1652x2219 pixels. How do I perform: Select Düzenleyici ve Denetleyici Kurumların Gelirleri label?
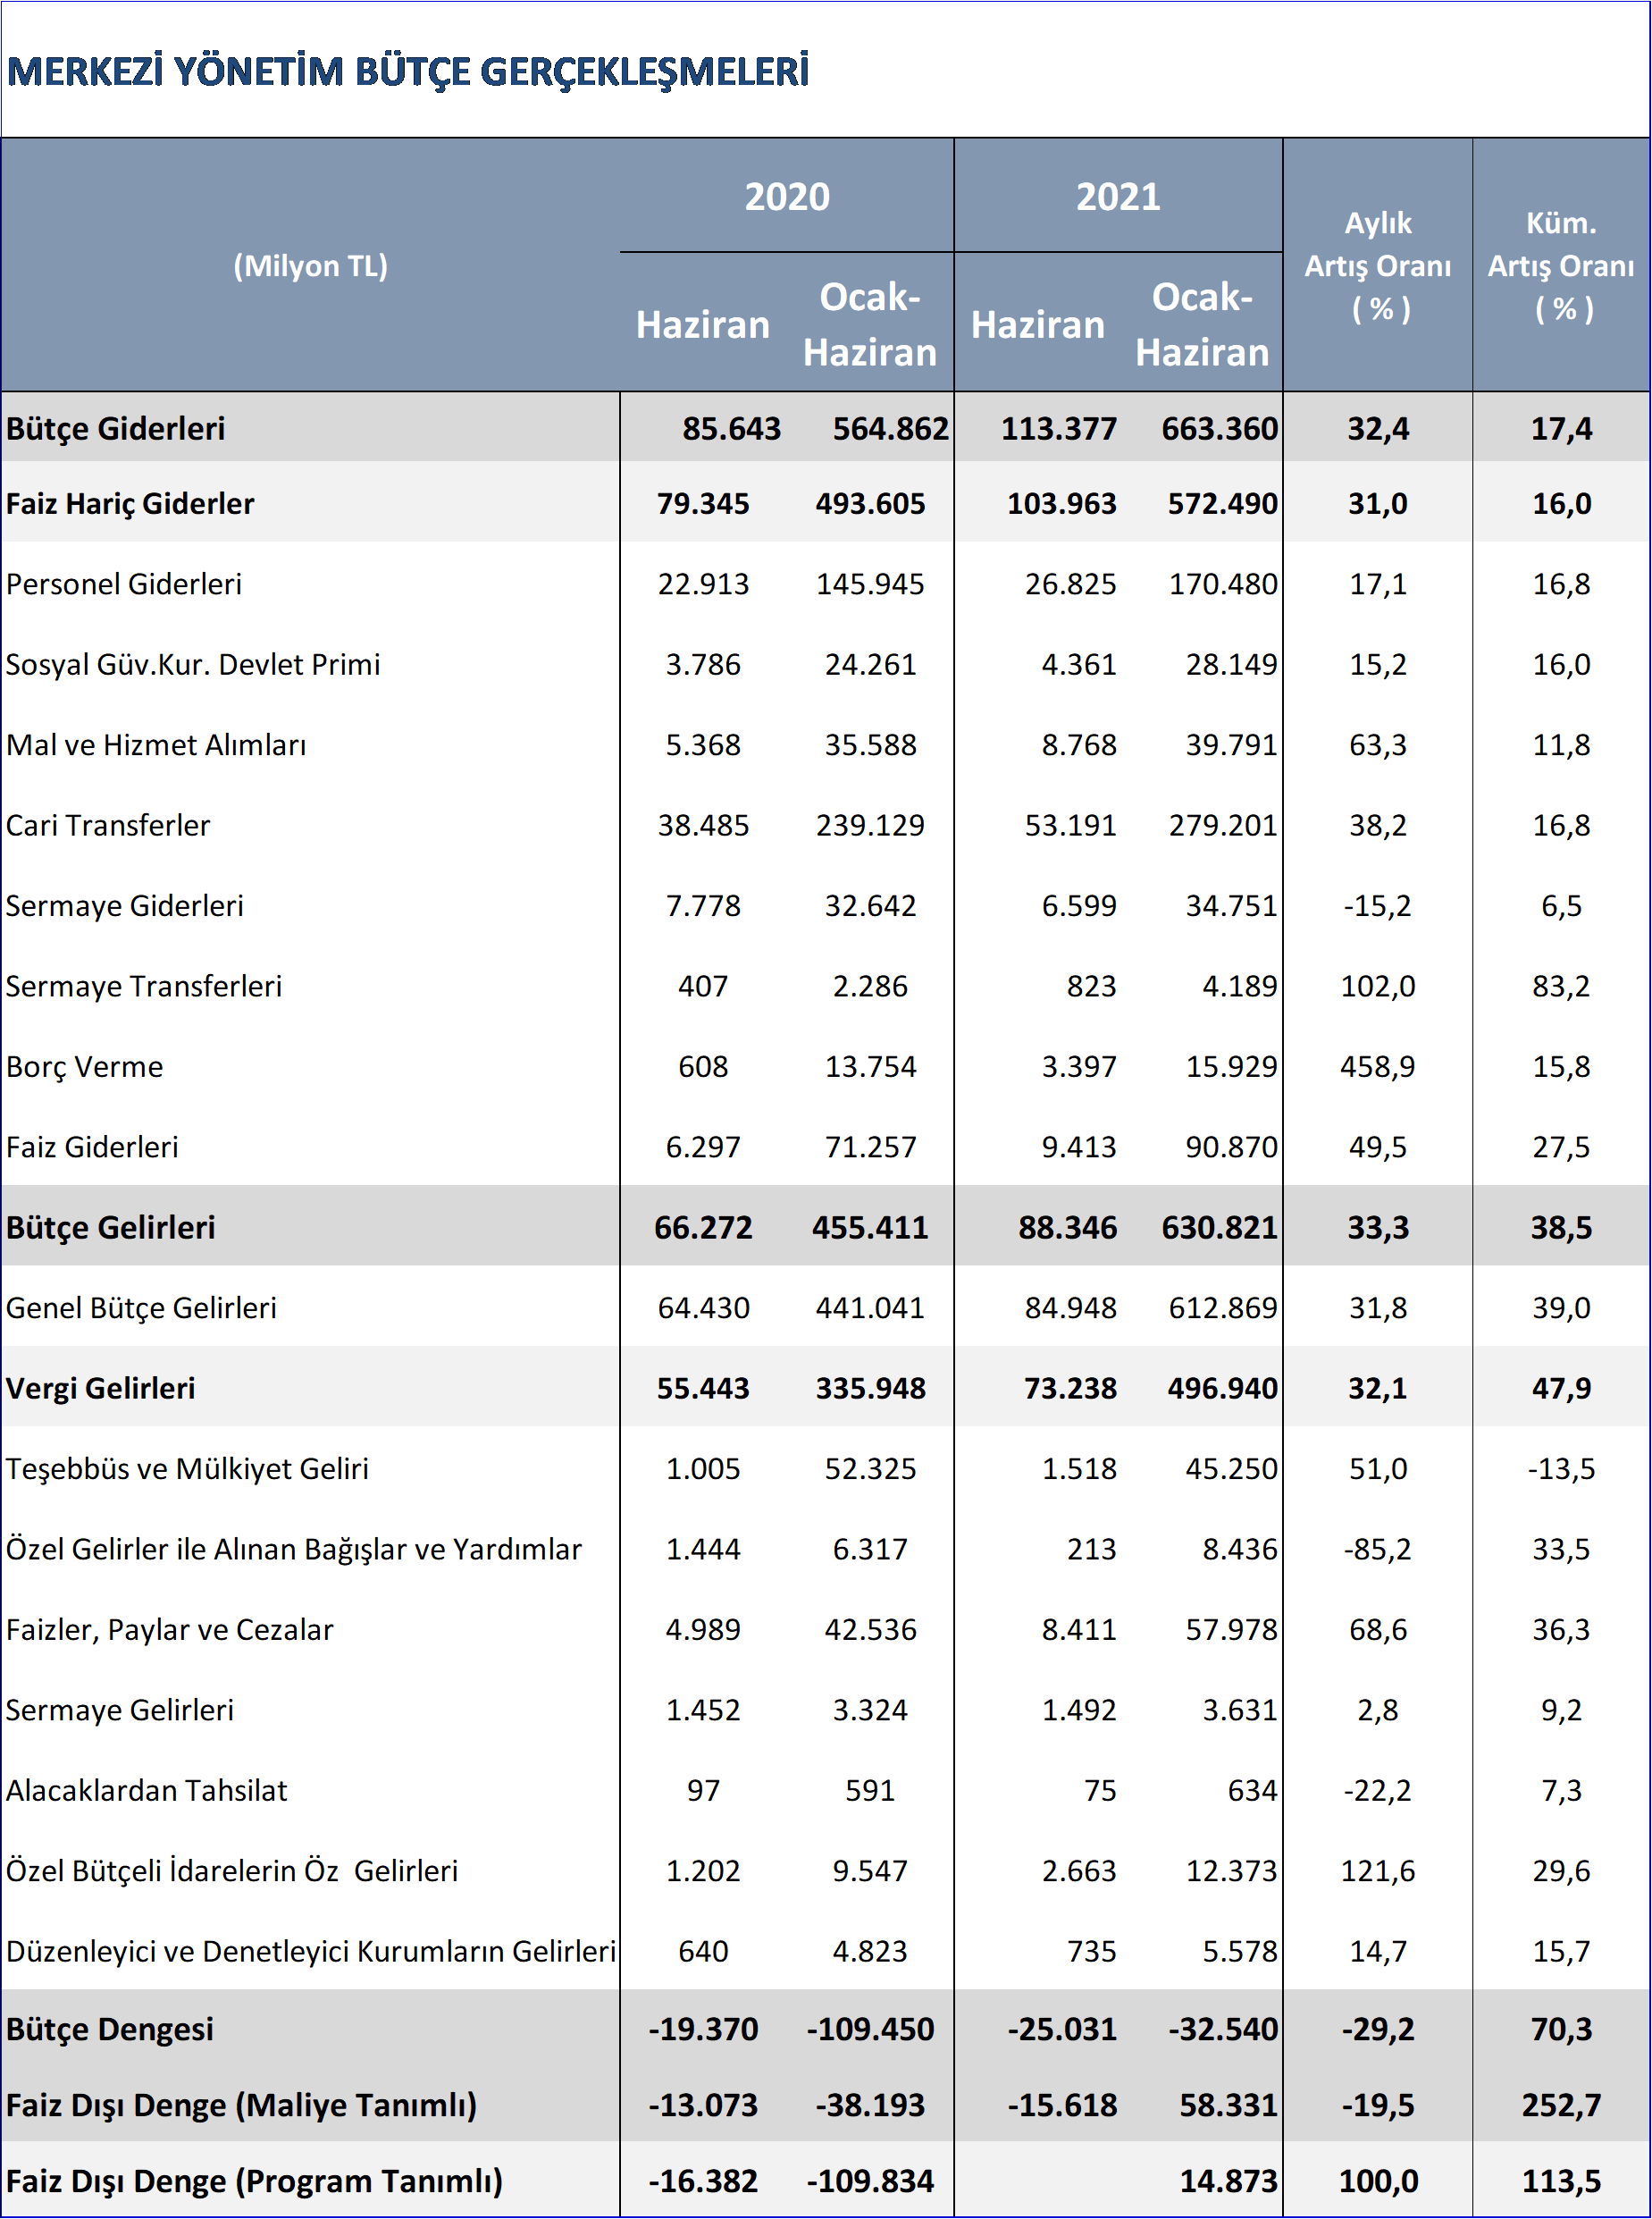click(x=311, y=1952)
